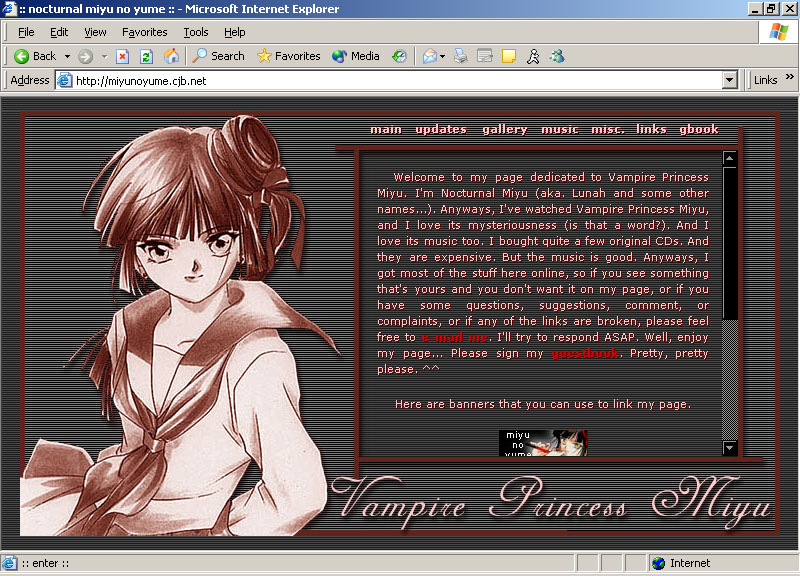
Task: Open the gallery page link
Action: coord(504,129)
